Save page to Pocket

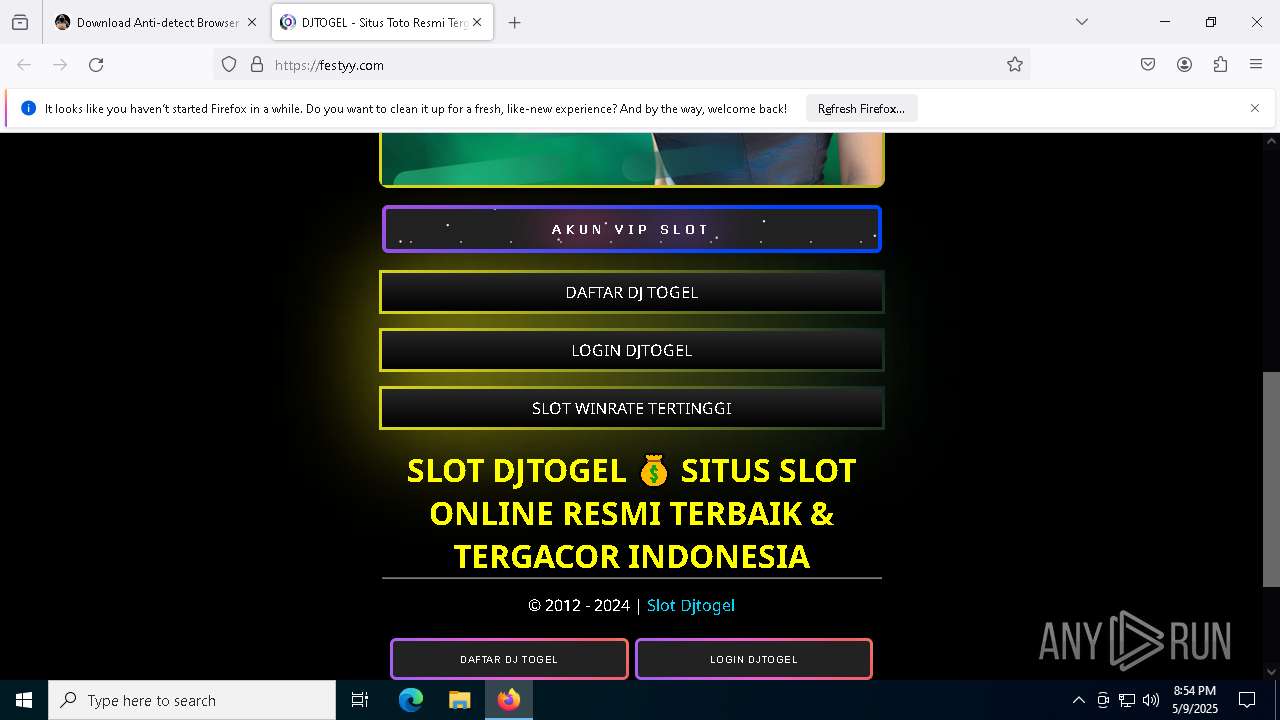point(1148,65)
